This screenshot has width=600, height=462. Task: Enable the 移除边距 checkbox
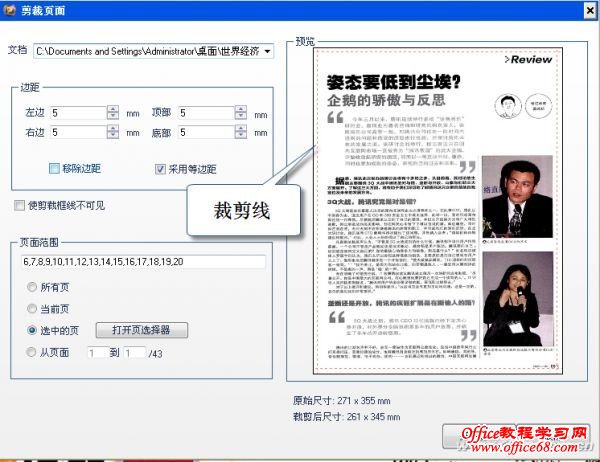54,168
